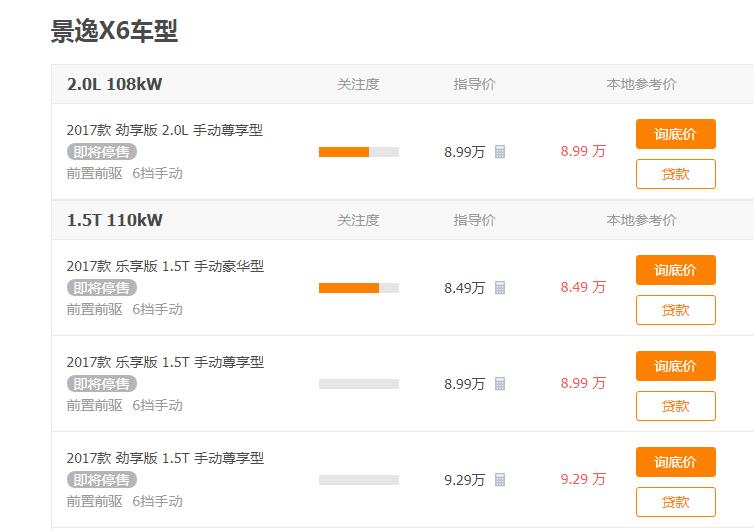Click 贷款 for 劲享版 2.0L 手动尊享型

tap(676, 174)
